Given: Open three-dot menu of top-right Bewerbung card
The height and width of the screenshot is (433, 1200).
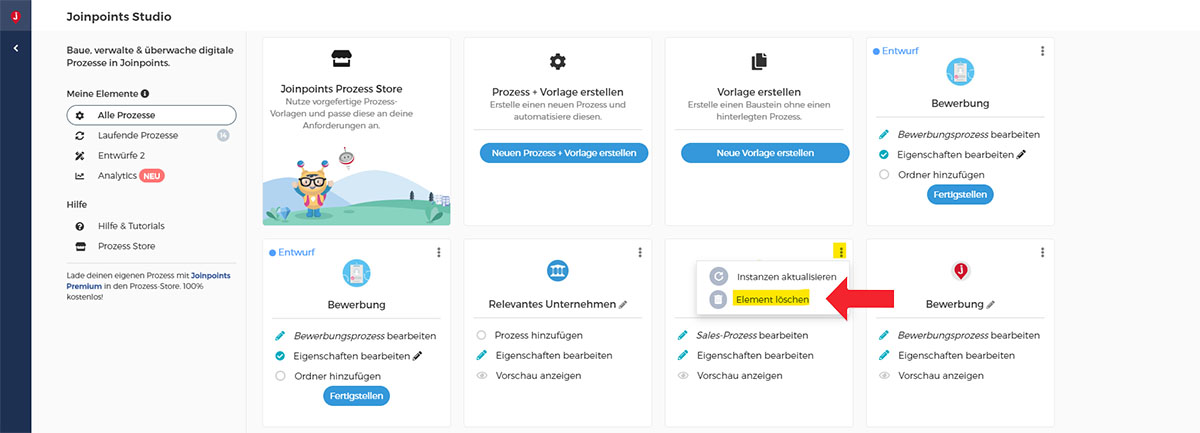Looking at the screenshot, I should [1042, 51].
